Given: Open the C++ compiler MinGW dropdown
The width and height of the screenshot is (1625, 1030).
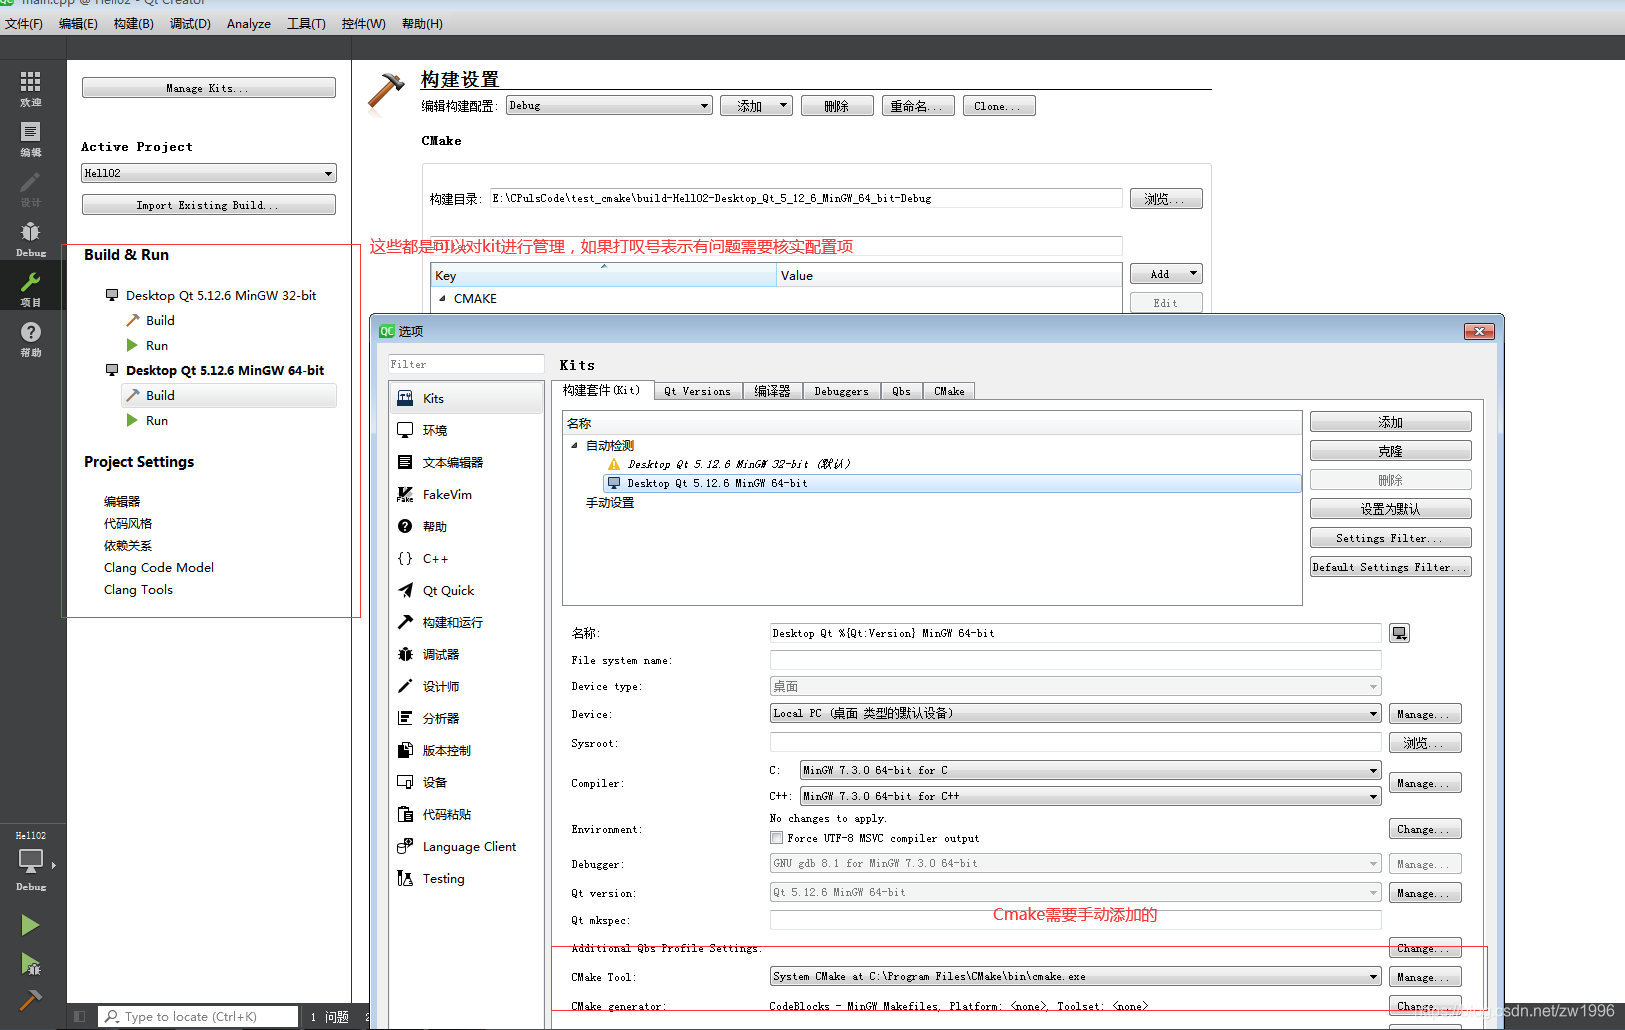Looking at the screenshot, I should pyautogui.click(x=1091, y=796).
